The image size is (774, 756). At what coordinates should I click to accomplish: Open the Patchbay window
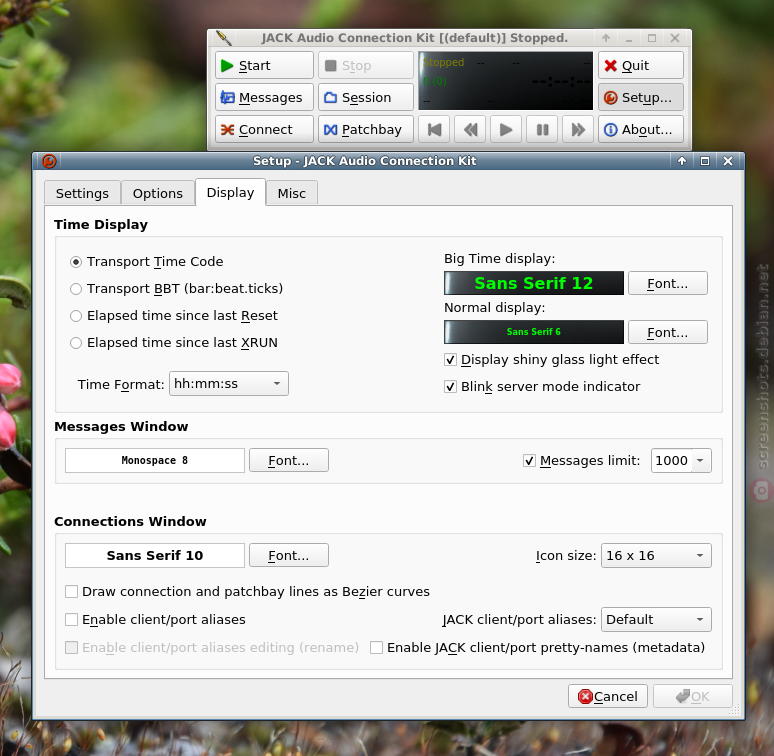point(366,129)
